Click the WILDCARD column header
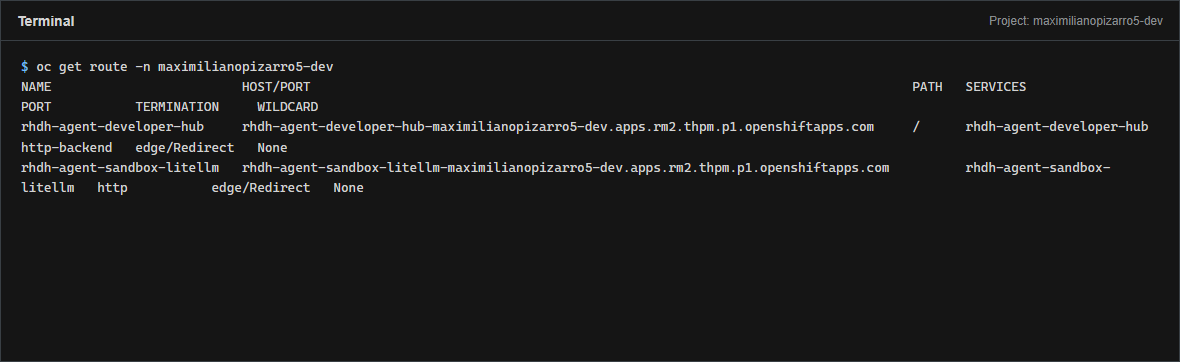This screenshot has height=362, width=1180. (x=287, y=107)
